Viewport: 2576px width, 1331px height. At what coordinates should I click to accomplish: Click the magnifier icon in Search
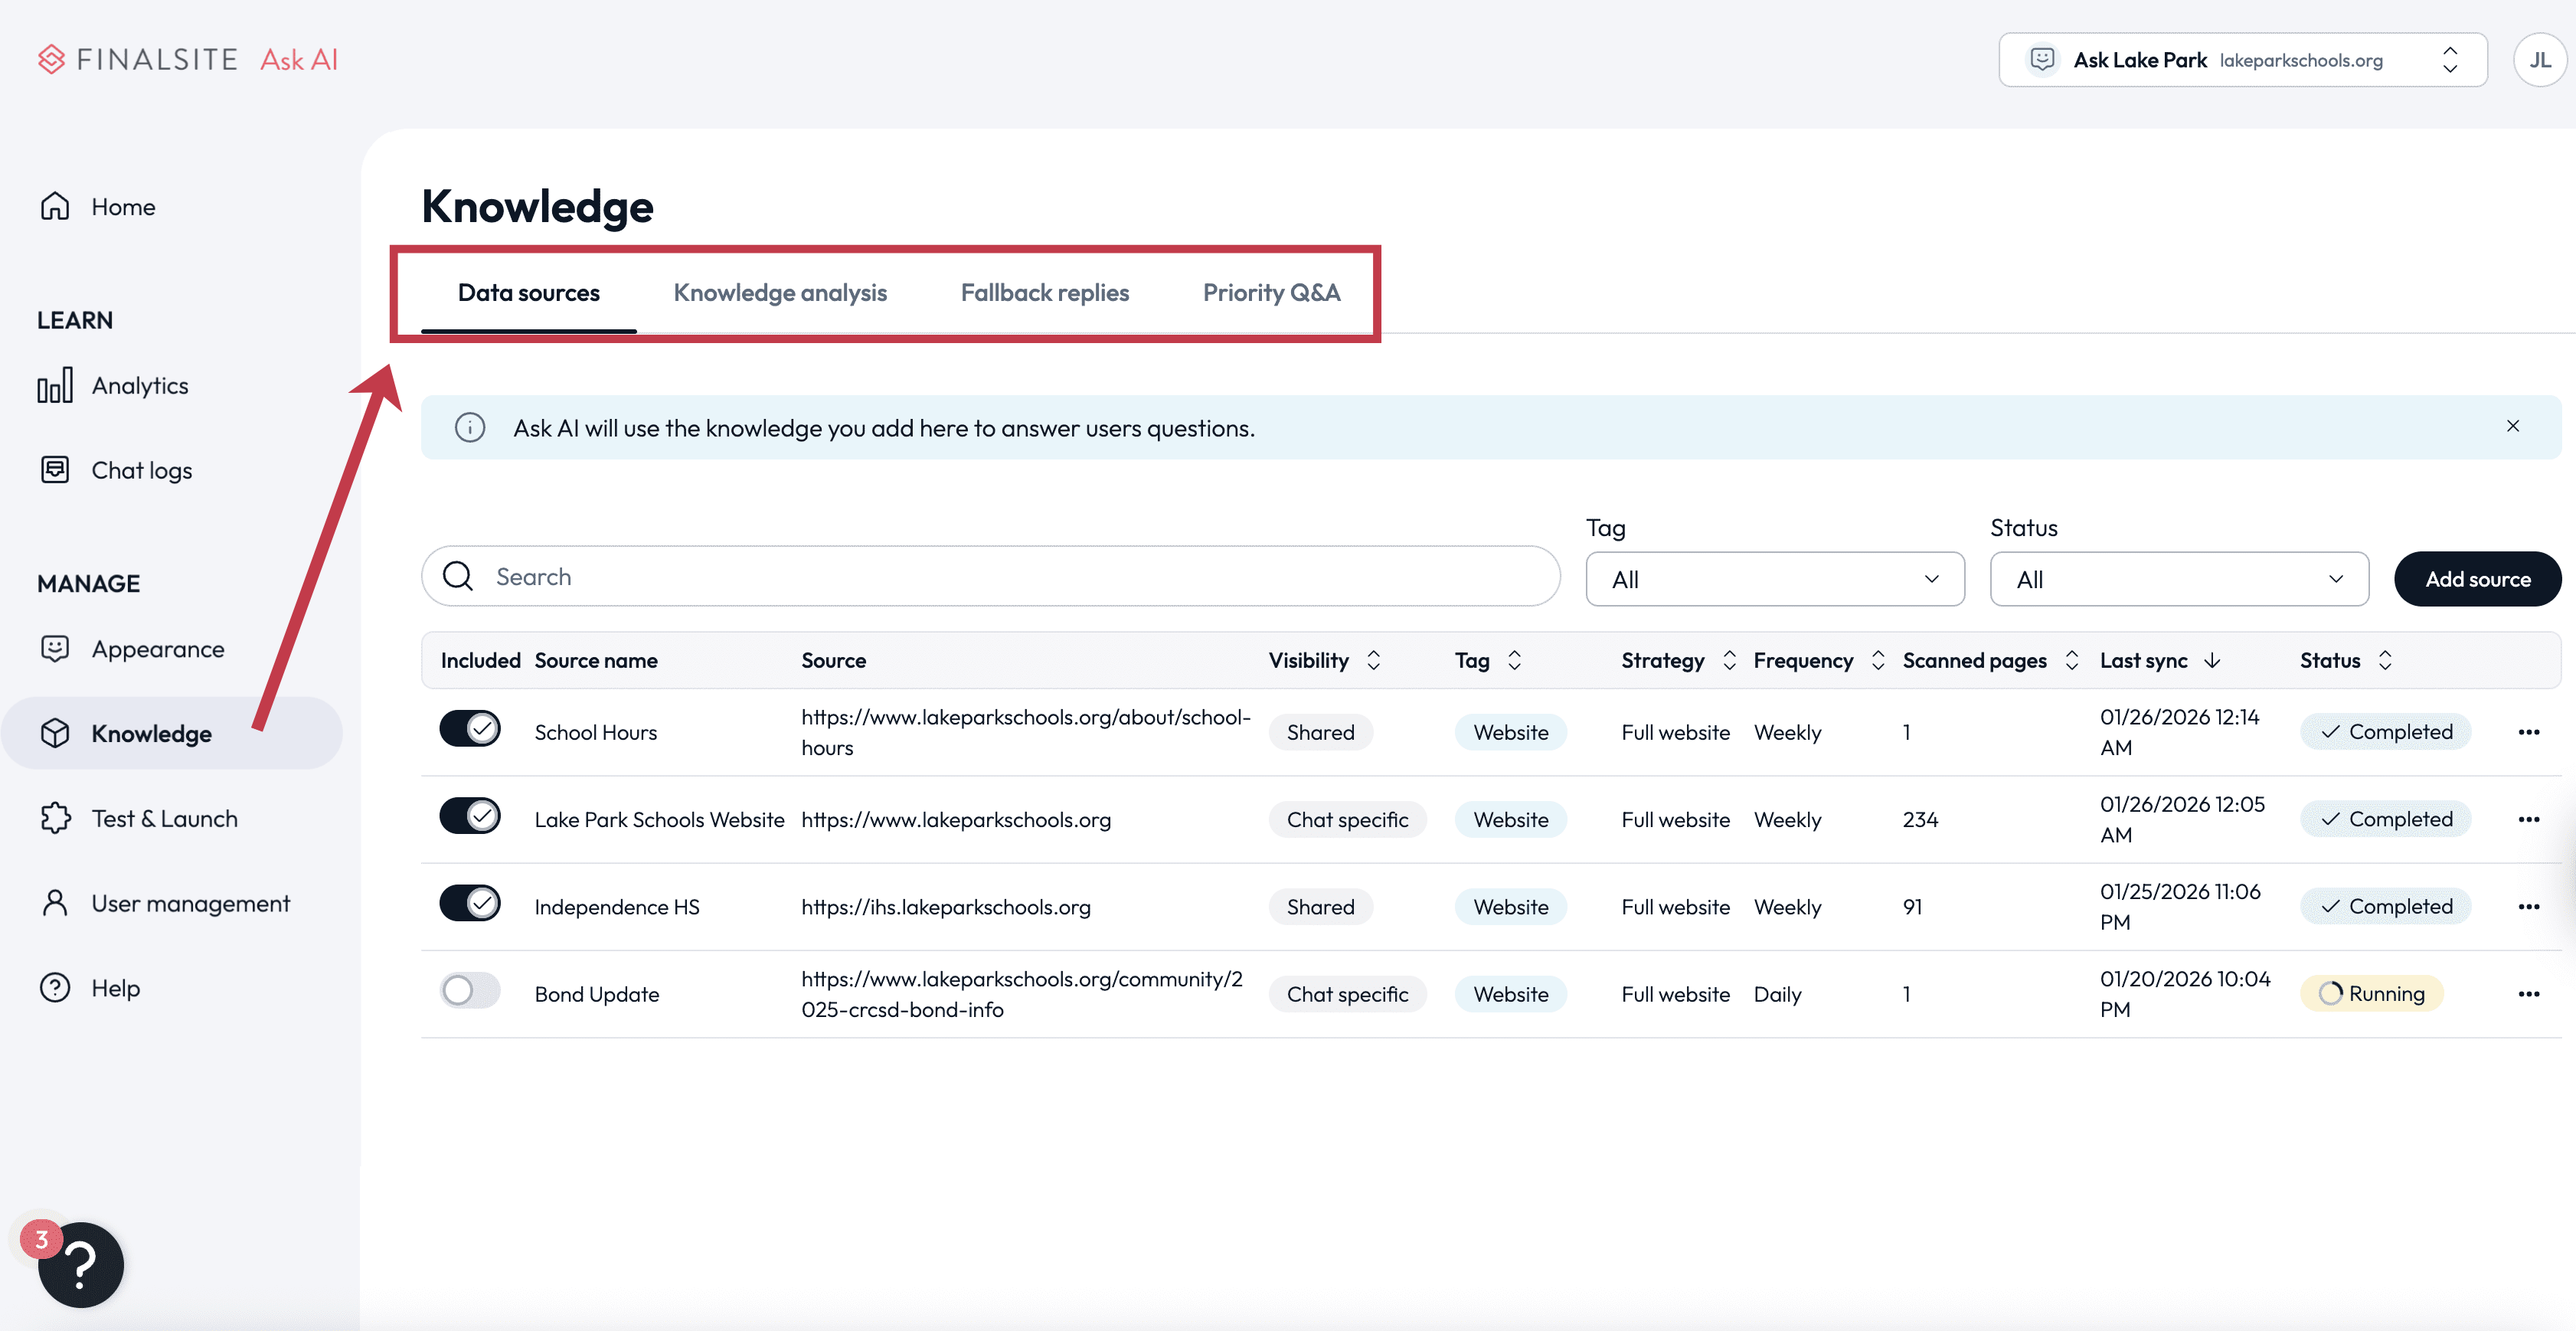[x=458, y=576]
